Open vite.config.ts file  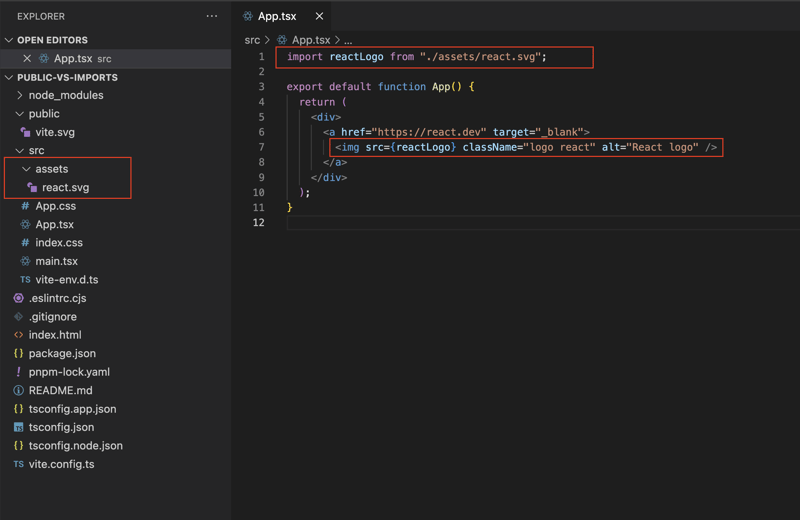coord(61,464)
